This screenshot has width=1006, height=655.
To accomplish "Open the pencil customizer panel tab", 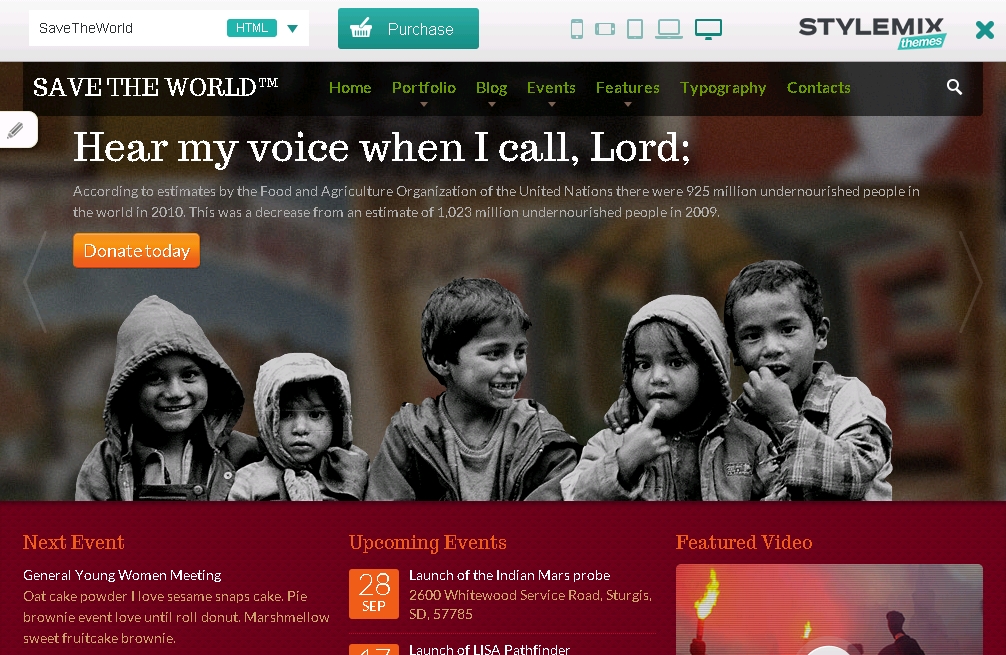I will click(x=16, y=130).
